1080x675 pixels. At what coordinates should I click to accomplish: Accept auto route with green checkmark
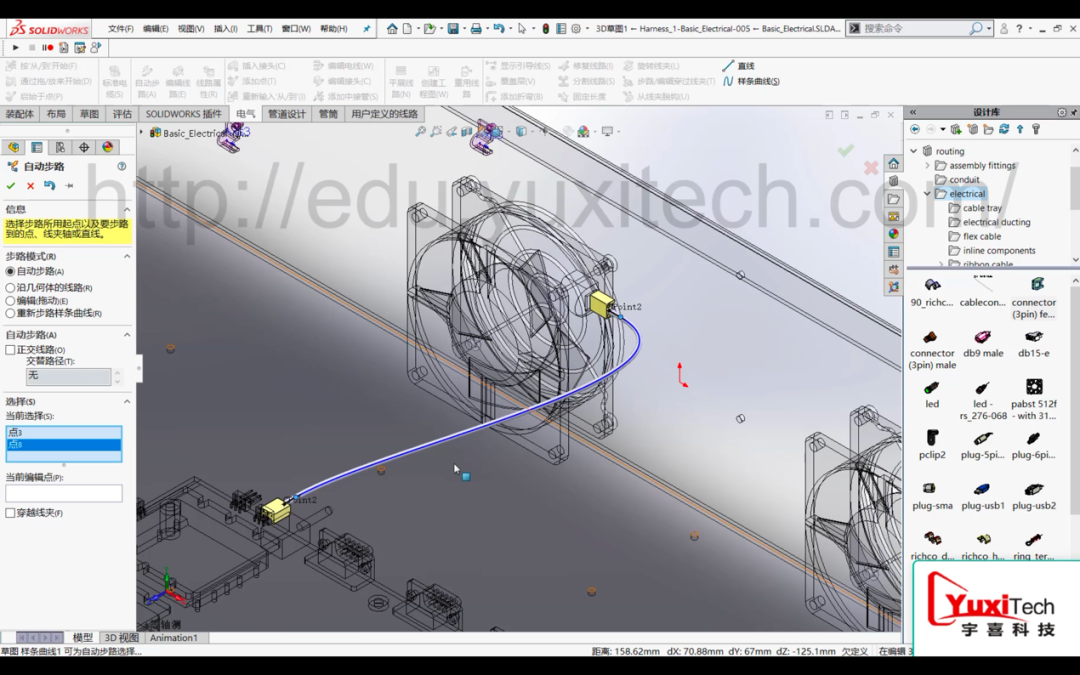[10, 185]
